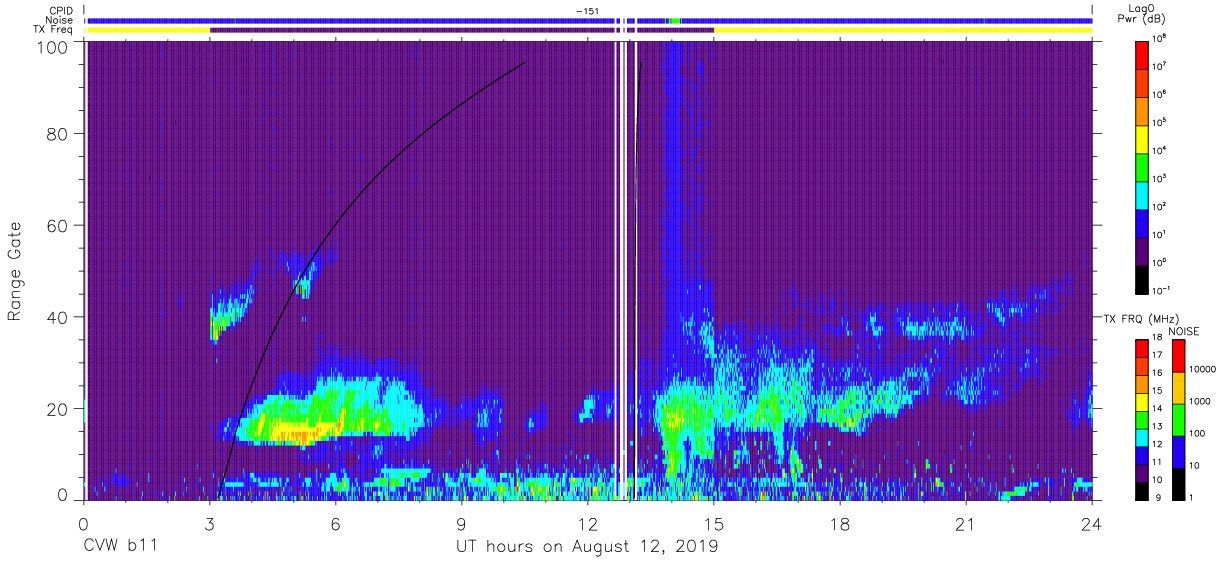Pick the blue segment of the NOISE colorbar
This screenshot has height=567, width=1228.
(x=1178, y=451)
